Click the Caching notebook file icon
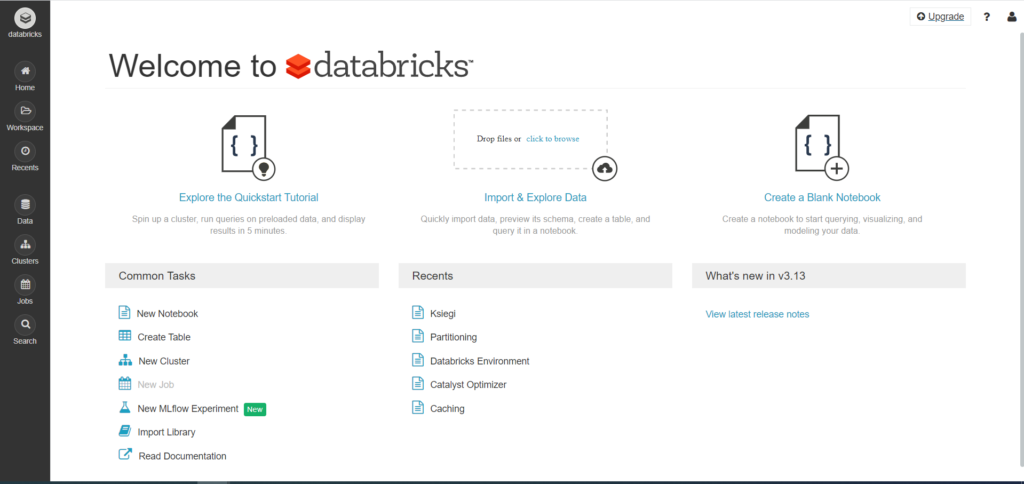 (418, 408)
